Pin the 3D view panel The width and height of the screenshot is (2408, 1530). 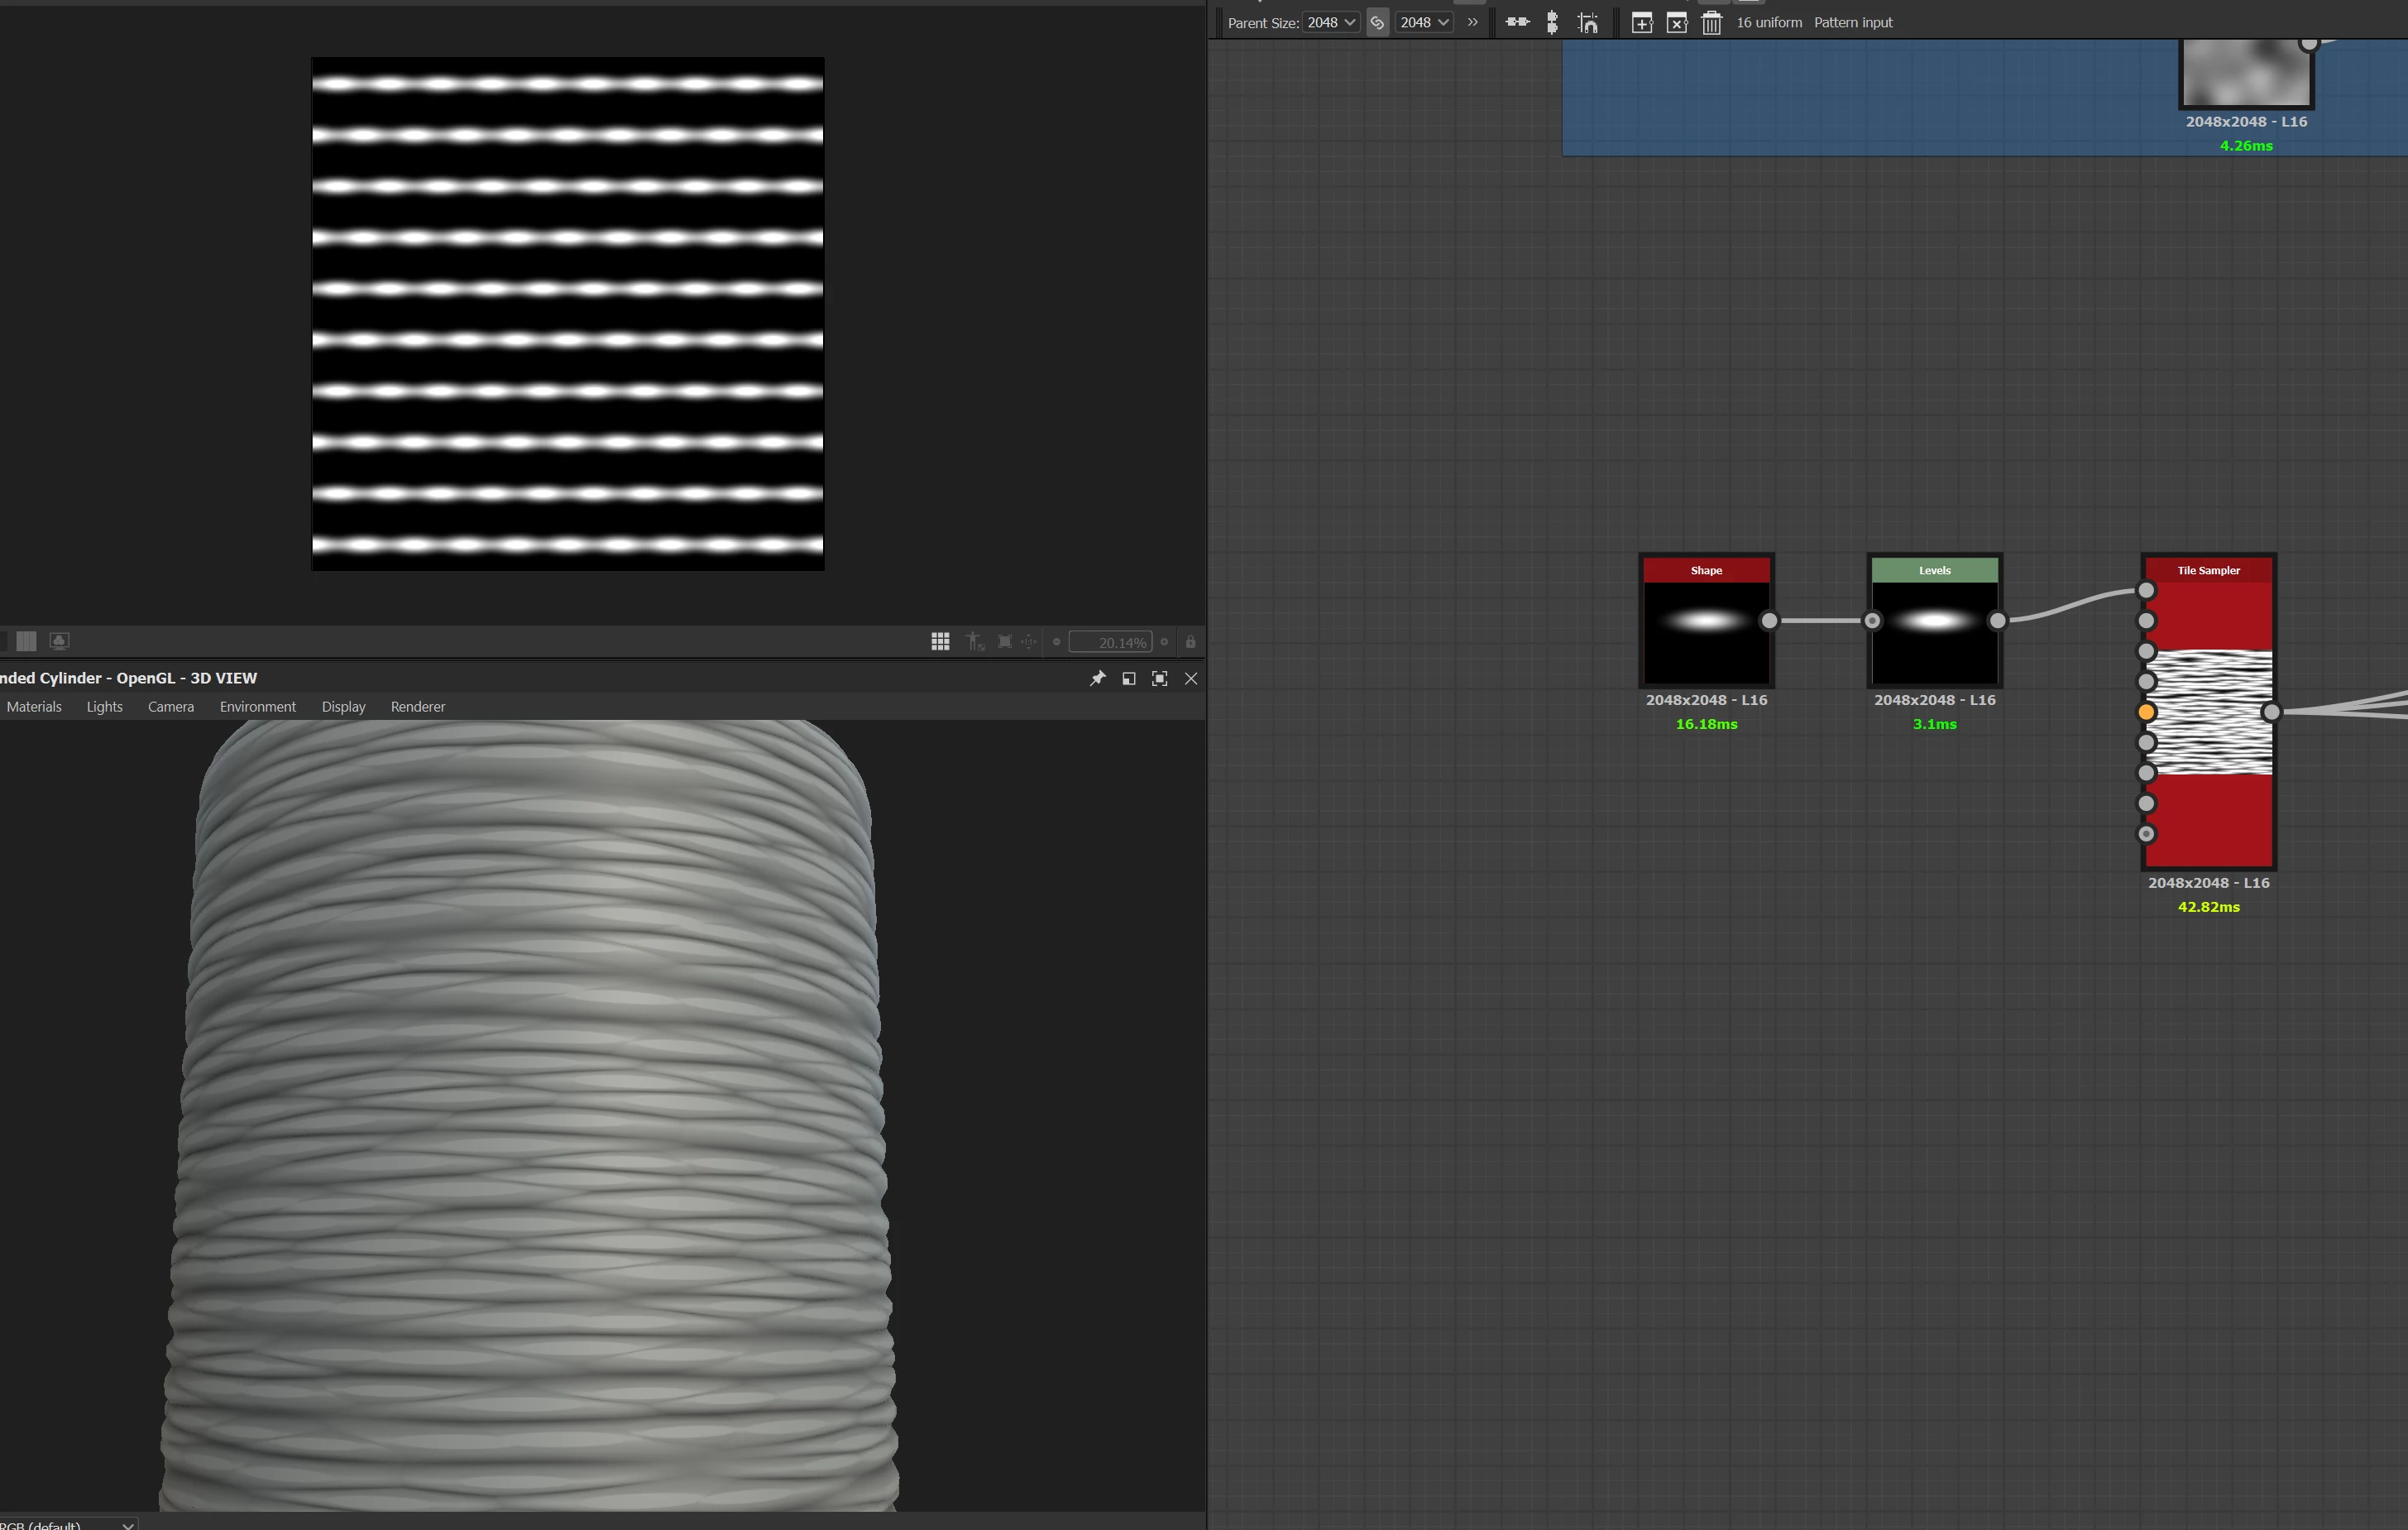[x=1097, y=678]
